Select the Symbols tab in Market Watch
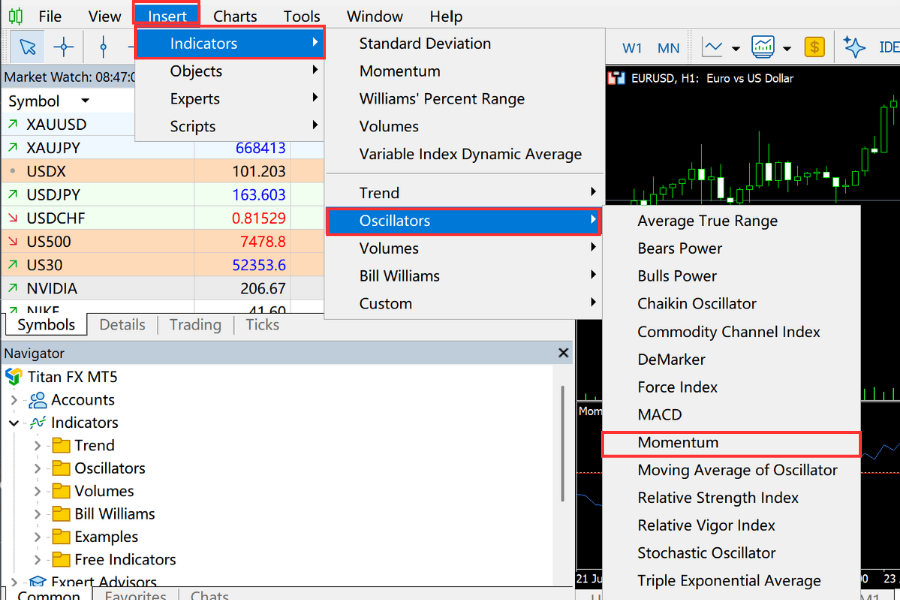 [x=46, y=325]
